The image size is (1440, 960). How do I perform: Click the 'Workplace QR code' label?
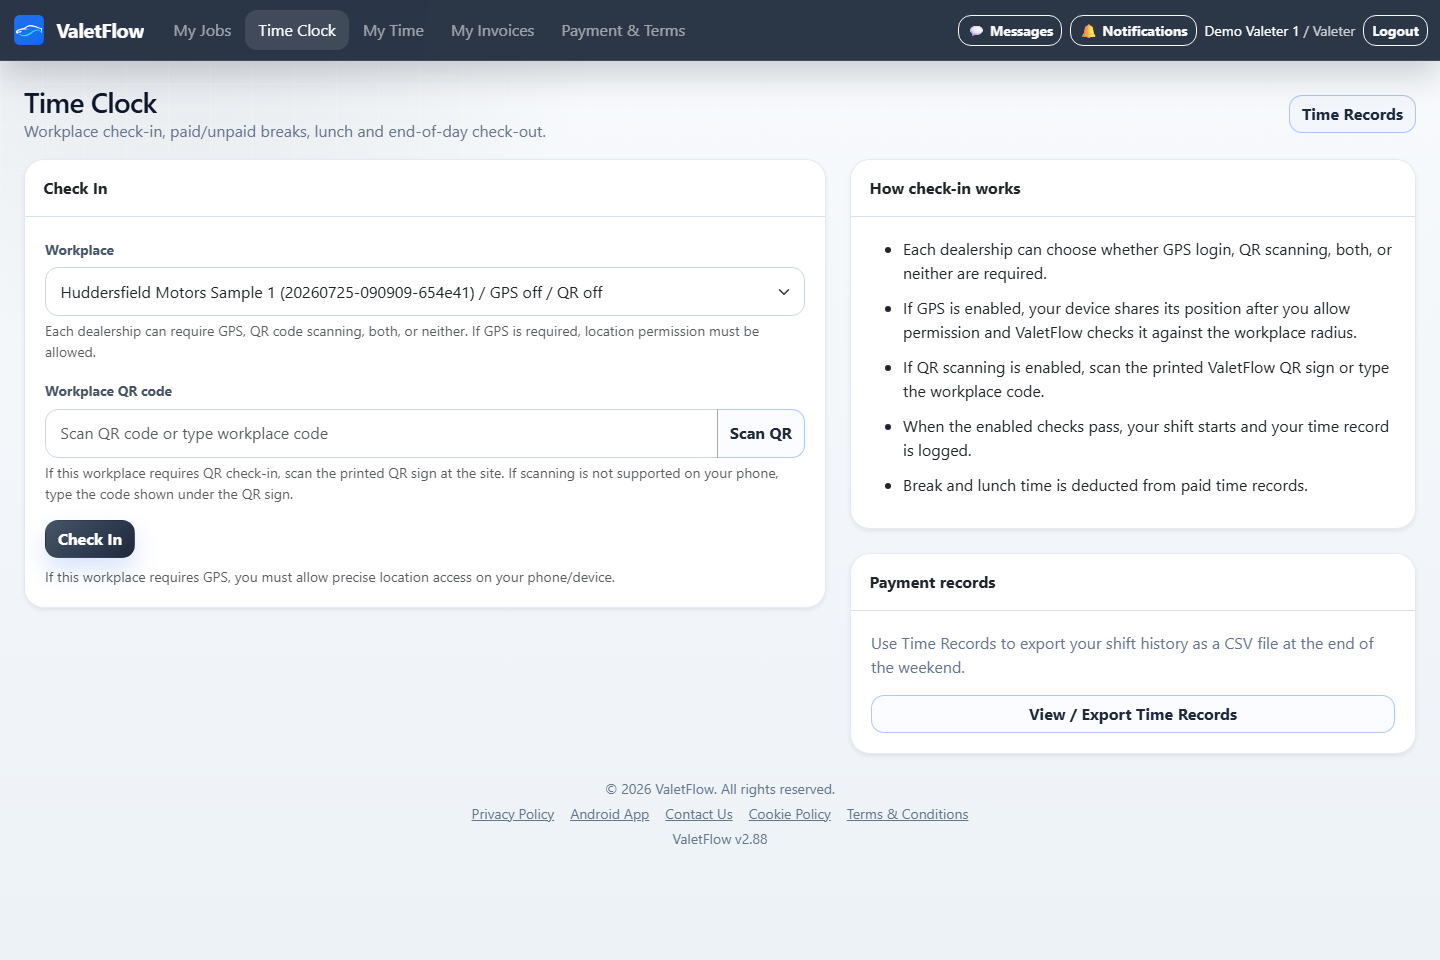tap(108, 391)
